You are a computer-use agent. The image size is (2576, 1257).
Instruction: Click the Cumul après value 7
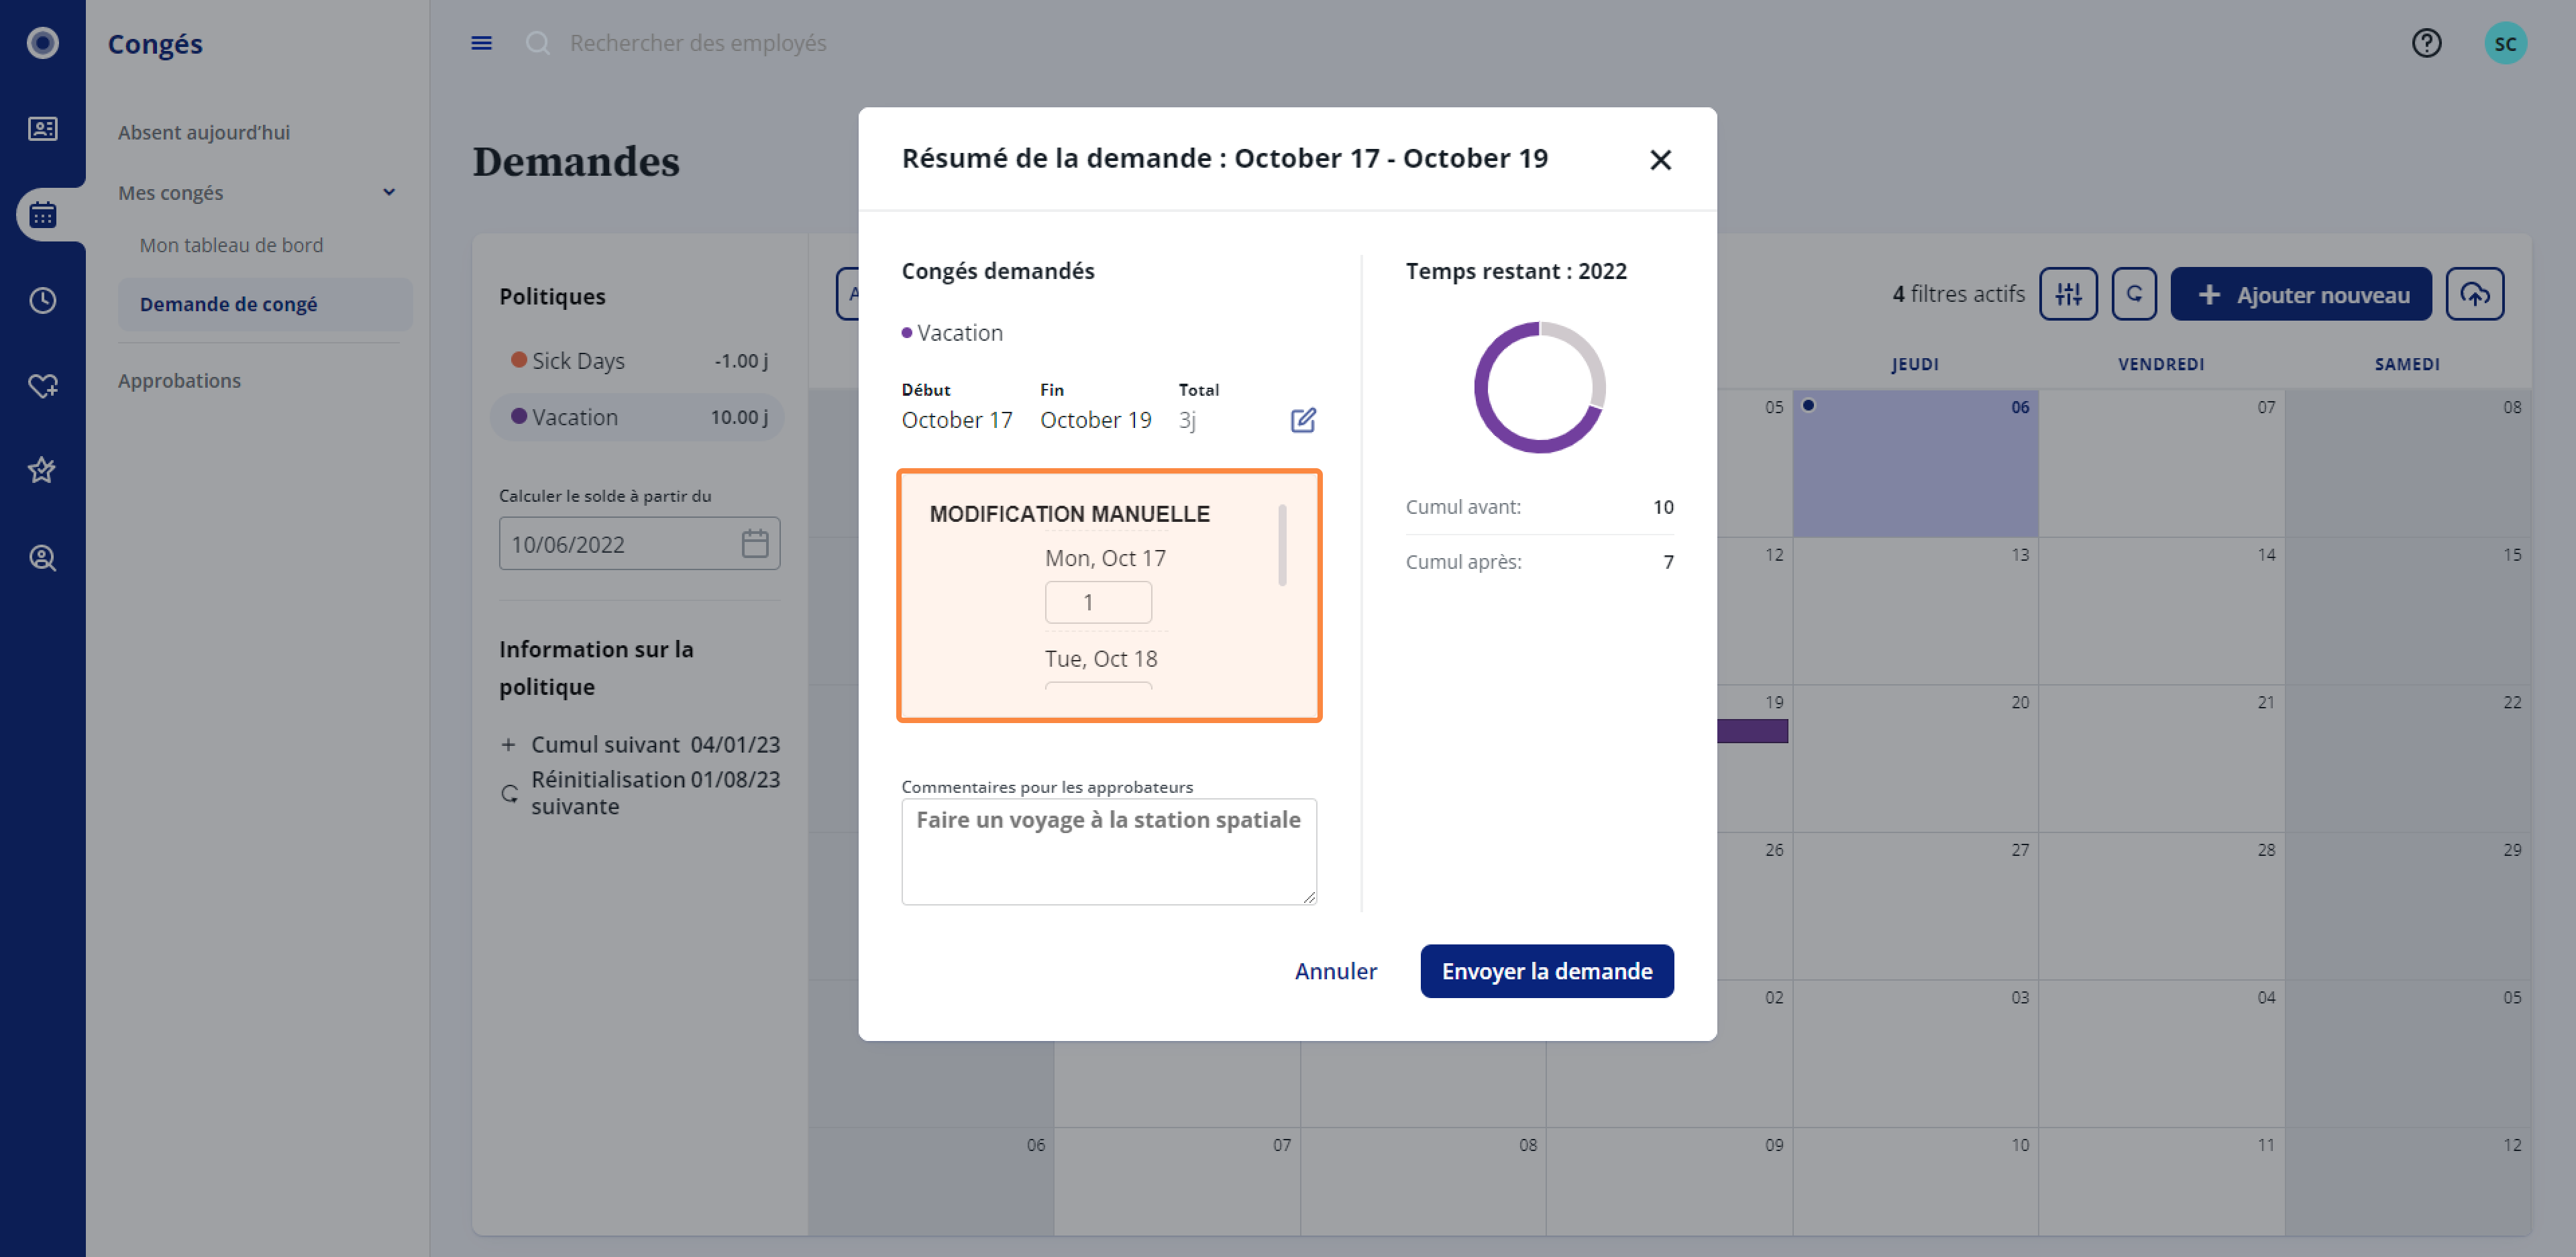[x=1668, y=562]
